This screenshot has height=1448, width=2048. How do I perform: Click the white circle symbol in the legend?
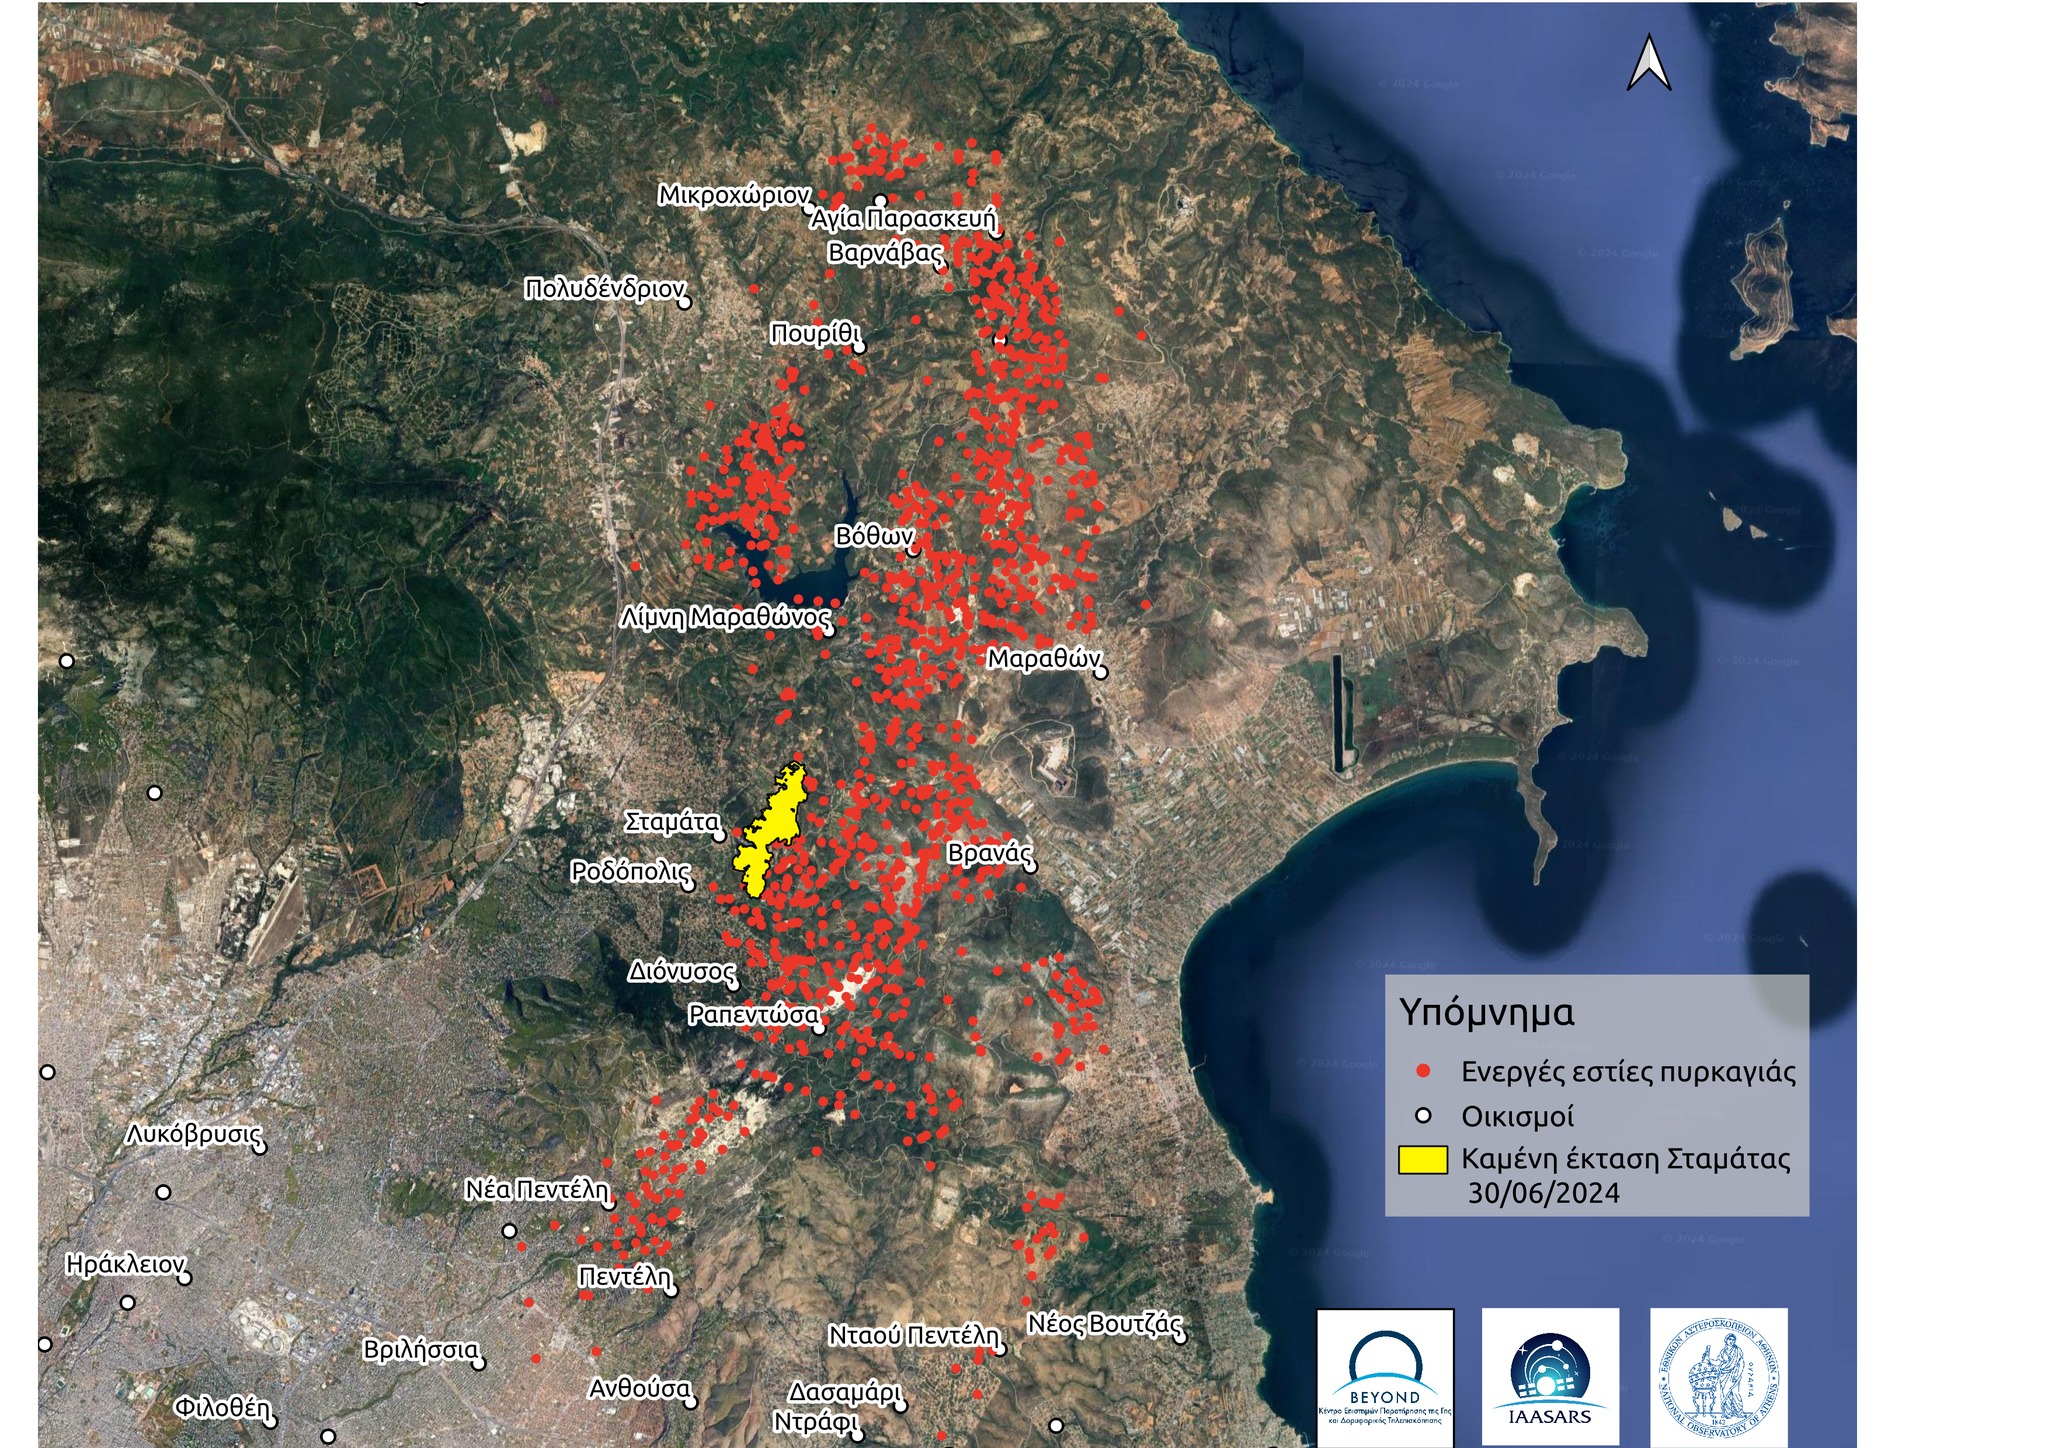[1423, 1115]
